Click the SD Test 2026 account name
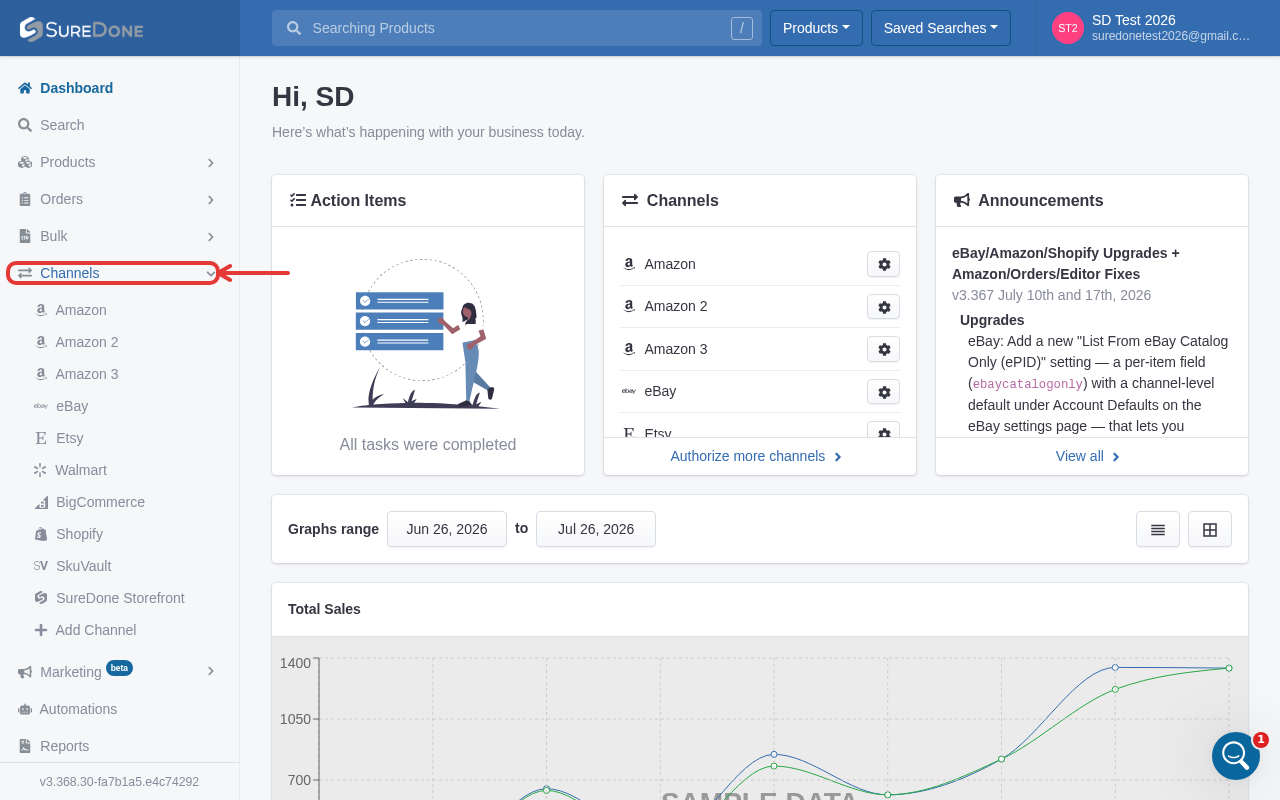The image size is (1280, 800). (1134, 20)
